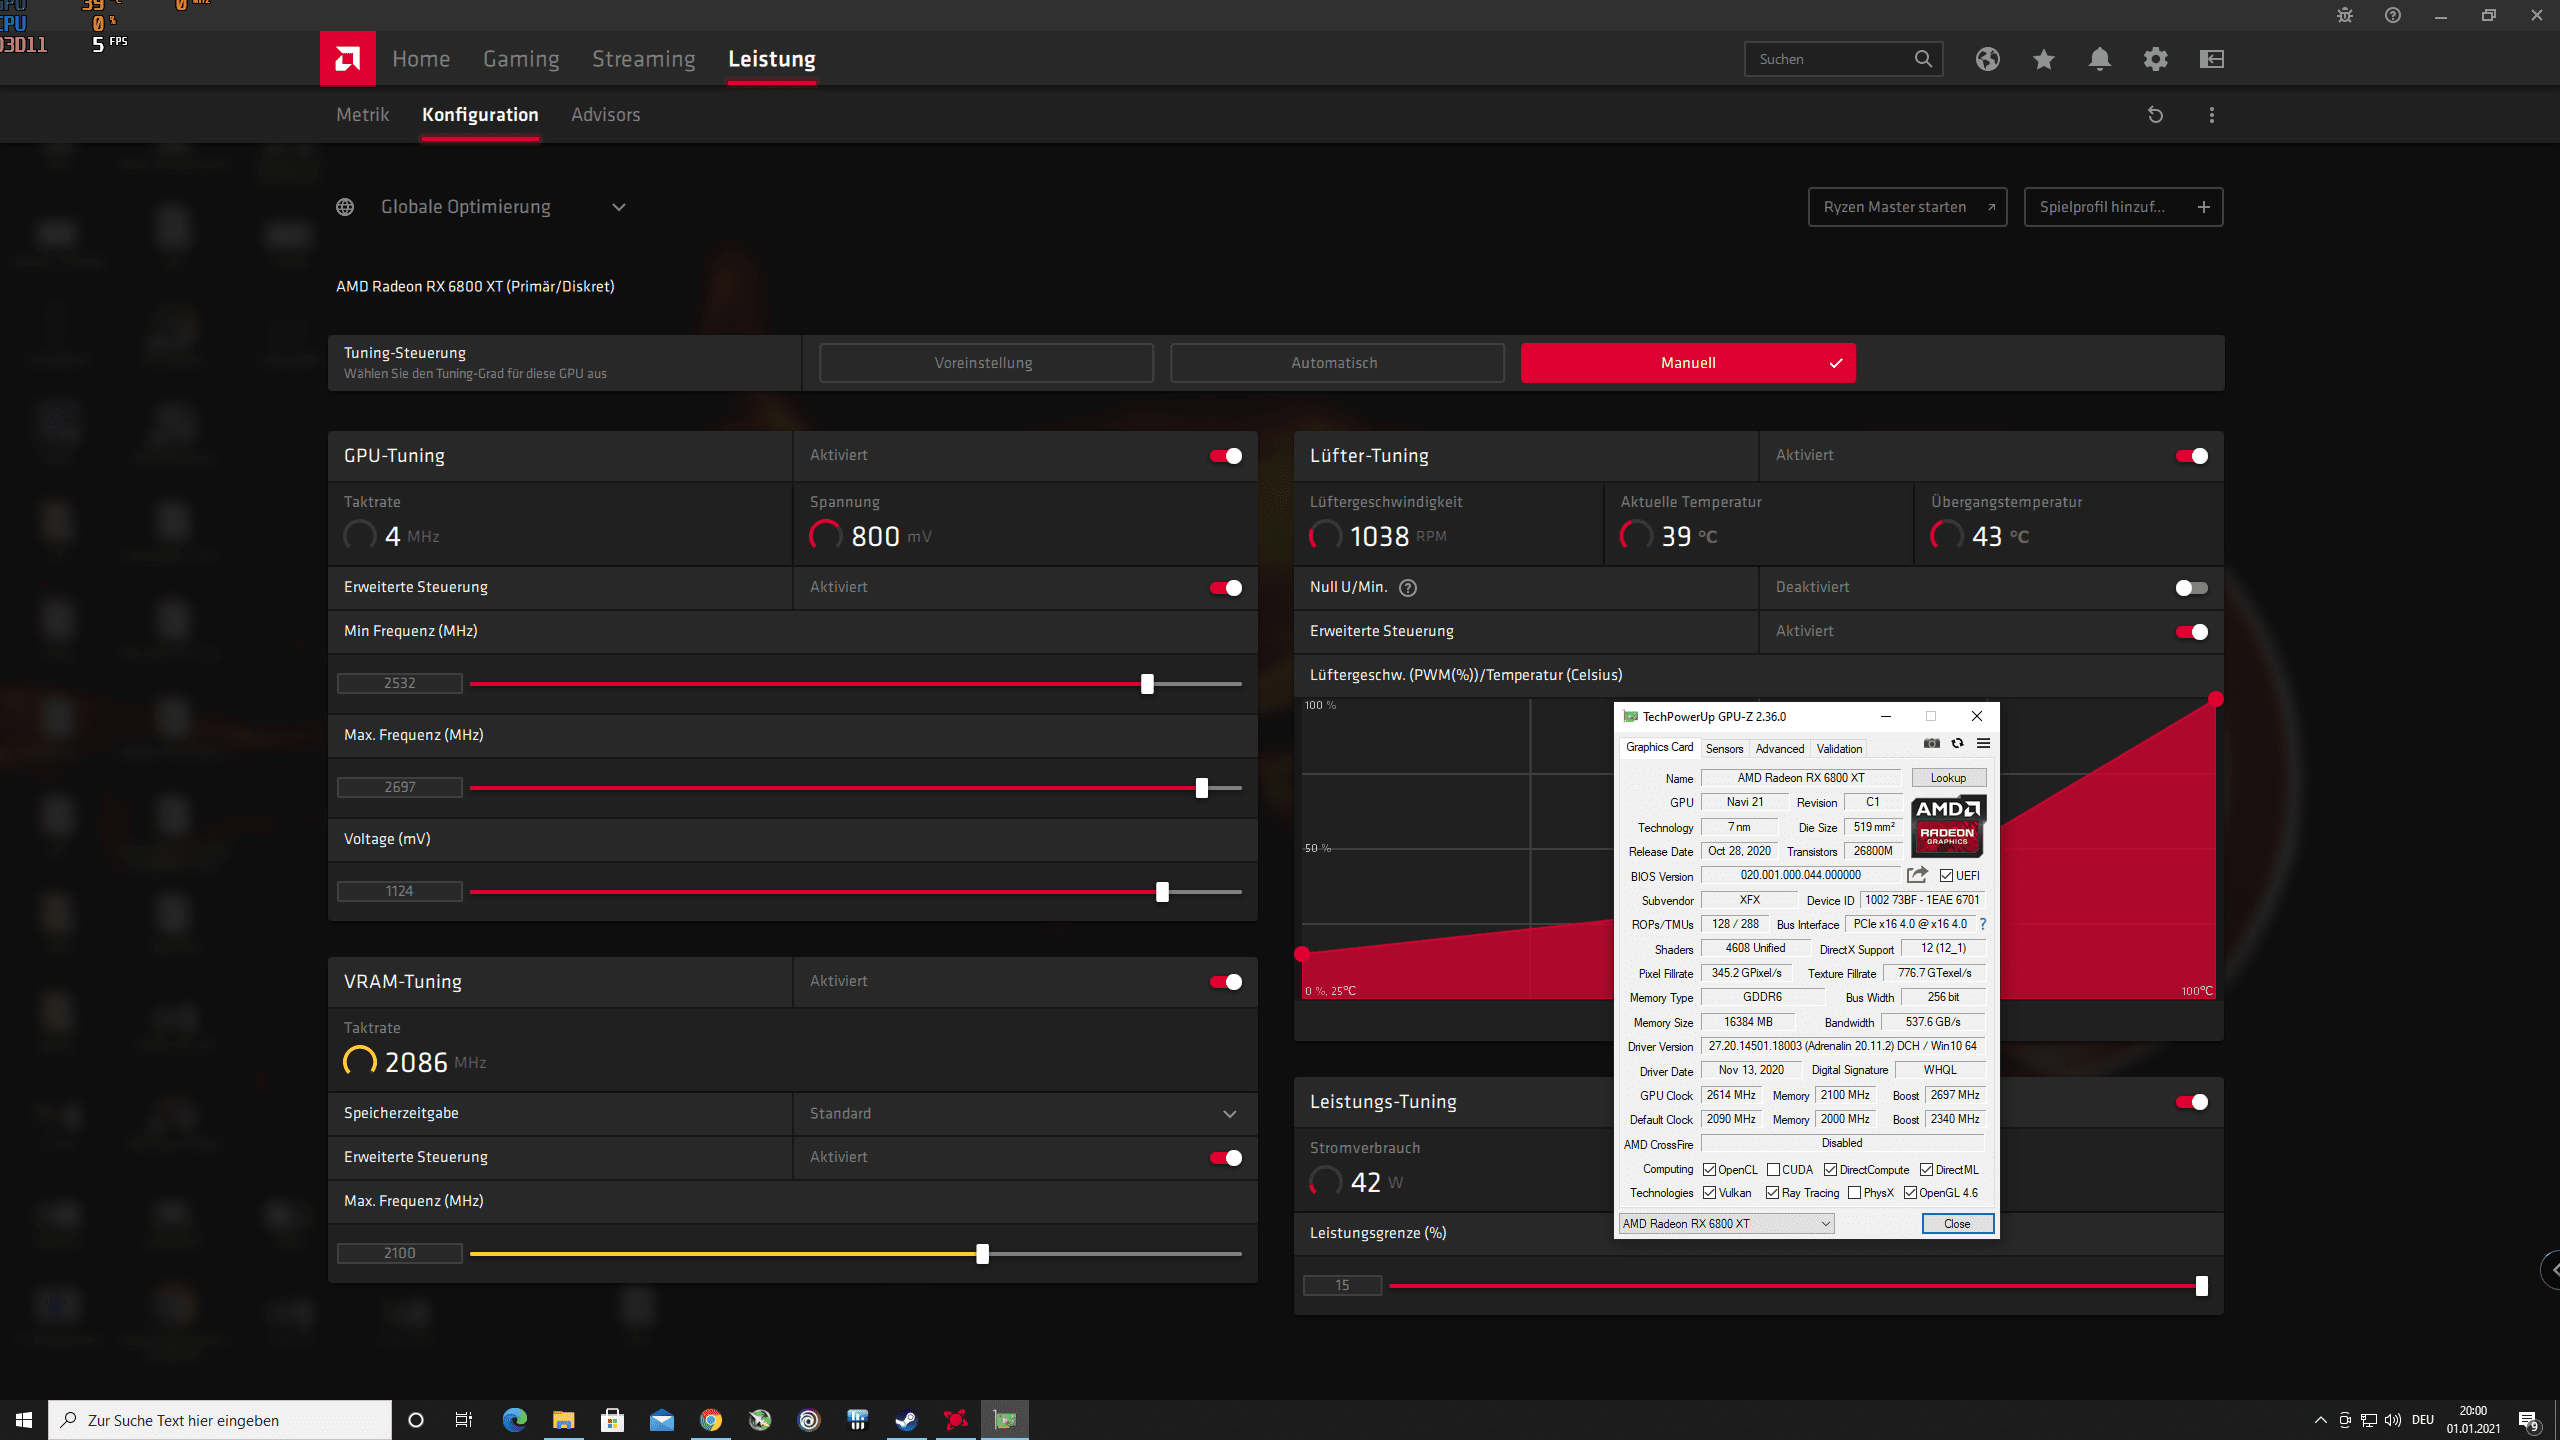Open favorites star icon

click(2043, 59)
